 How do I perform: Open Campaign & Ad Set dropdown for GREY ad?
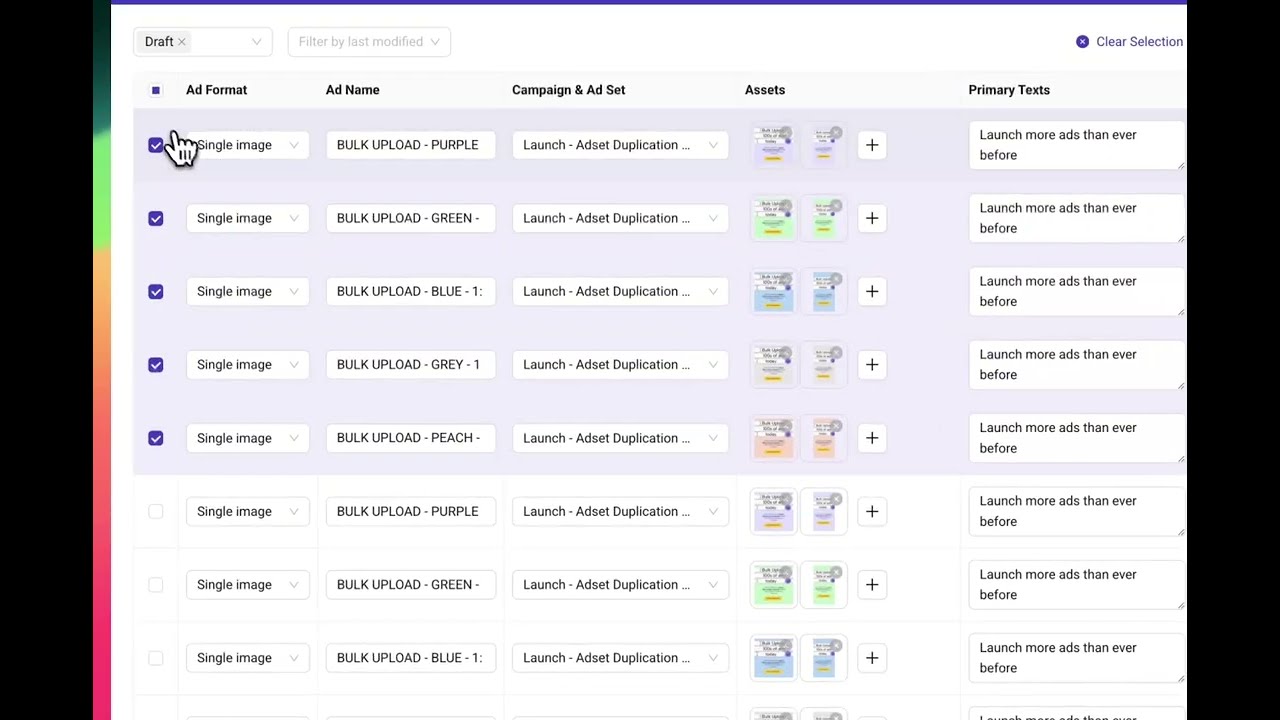pyautogui.click(x=620, y=365)
